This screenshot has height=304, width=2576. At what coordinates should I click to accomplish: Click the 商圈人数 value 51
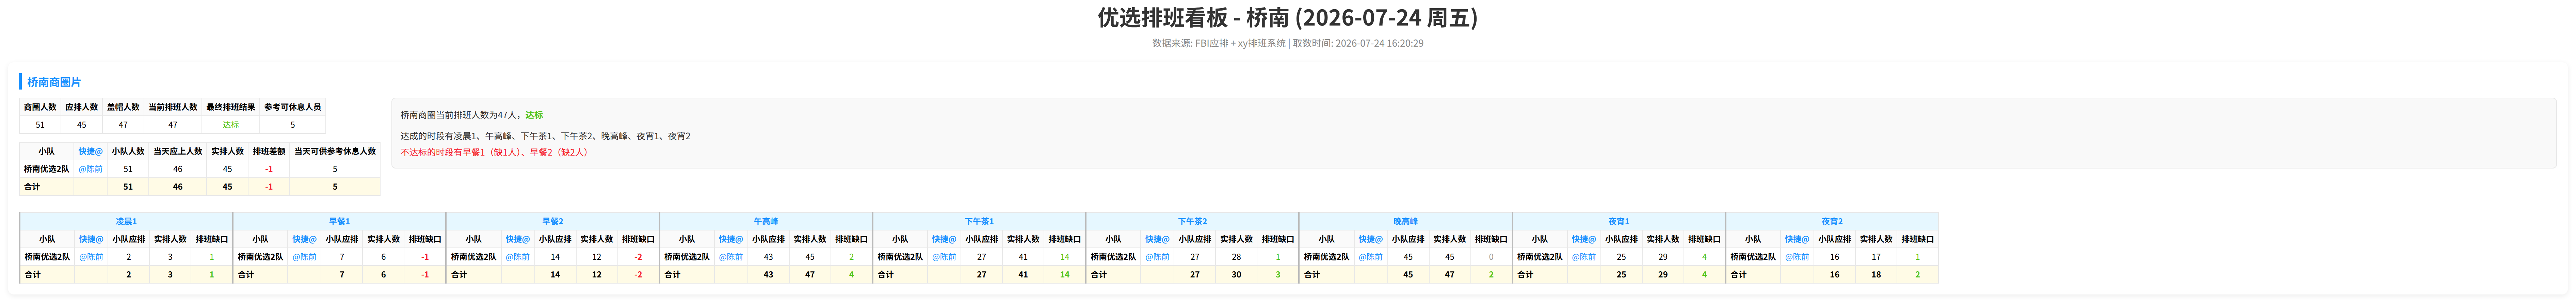tap(40, 125)
